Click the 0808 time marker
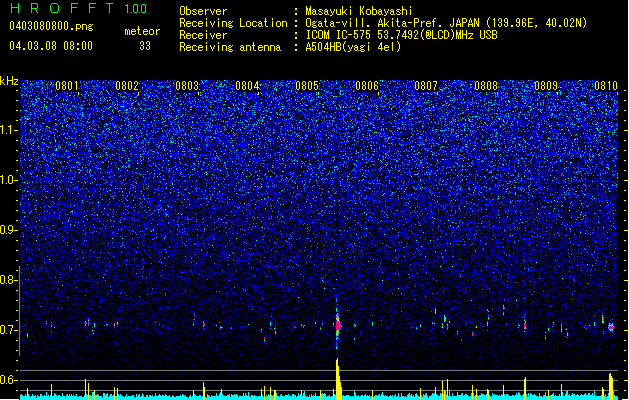 [x=486, y=86]
